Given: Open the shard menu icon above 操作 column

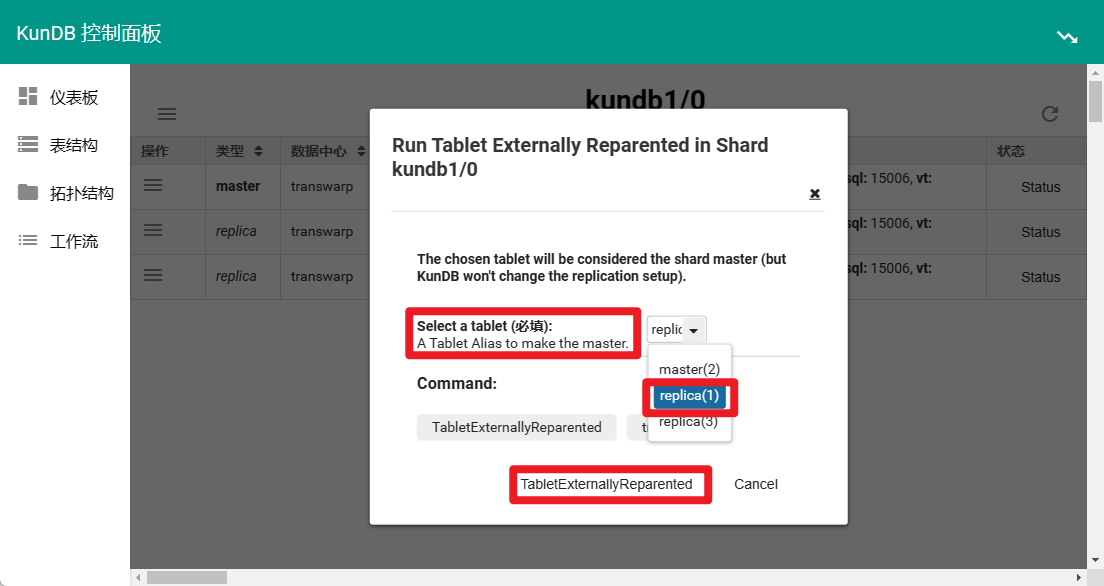Looking at the screenshot, I should click(167, 114).
